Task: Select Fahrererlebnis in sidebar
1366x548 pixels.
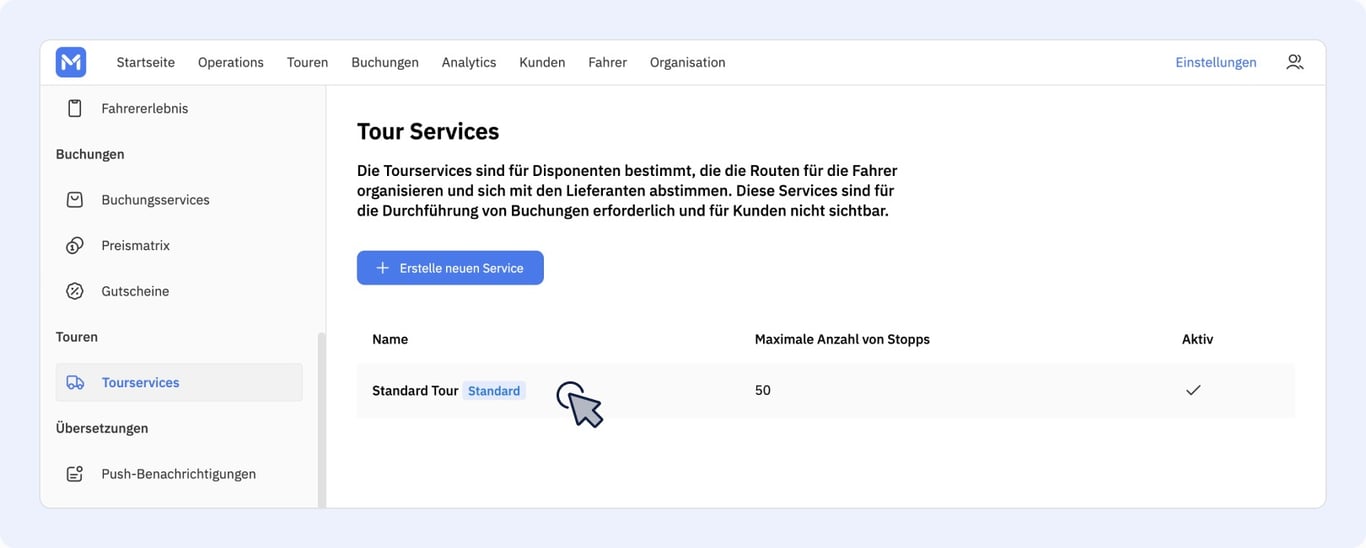Action: (145, 108)
